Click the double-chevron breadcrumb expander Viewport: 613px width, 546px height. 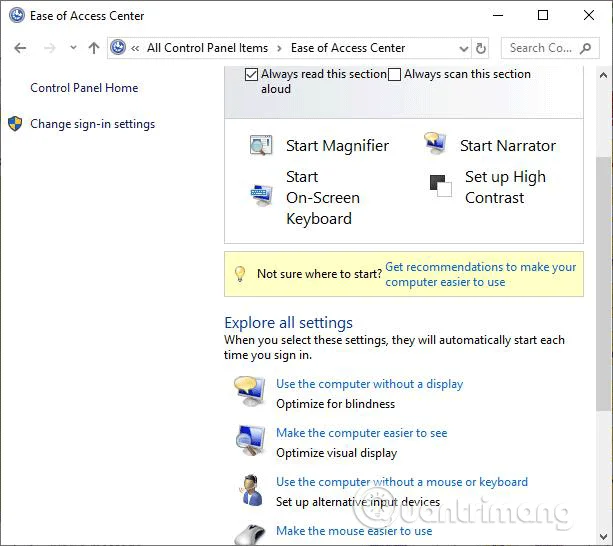click(x=135, y=48)
